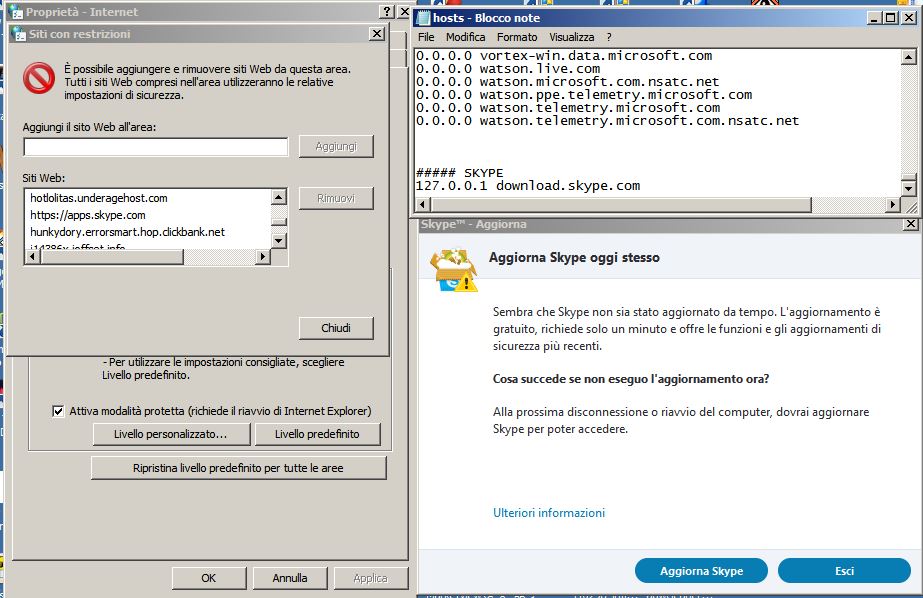Click line vortex-win.data.microsoft.com in Notepad
The height and width of the screenshot is (598, 923).
[x=564, y=56]
